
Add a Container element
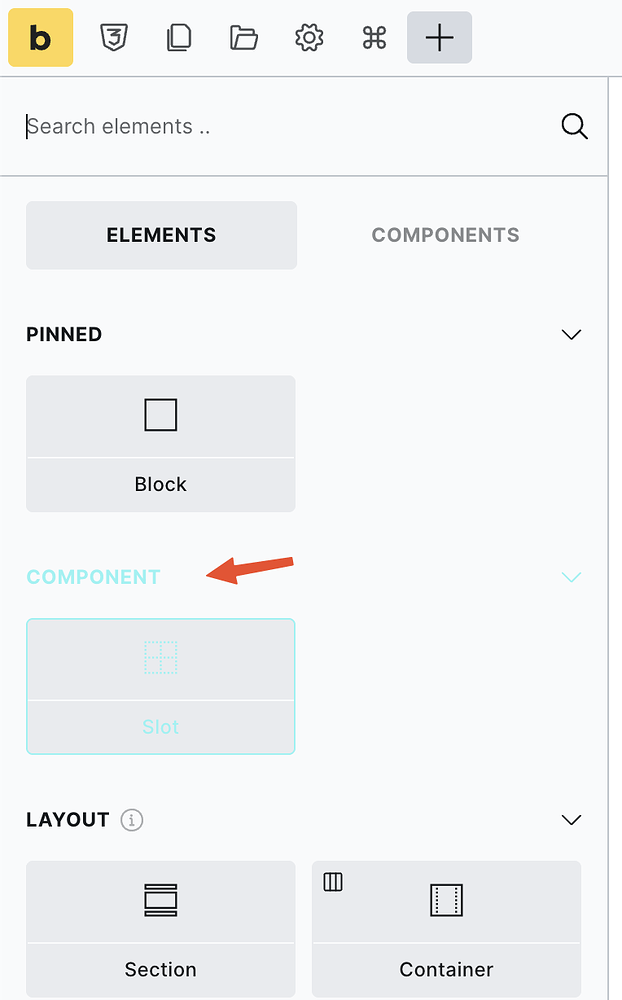[446, 928]
